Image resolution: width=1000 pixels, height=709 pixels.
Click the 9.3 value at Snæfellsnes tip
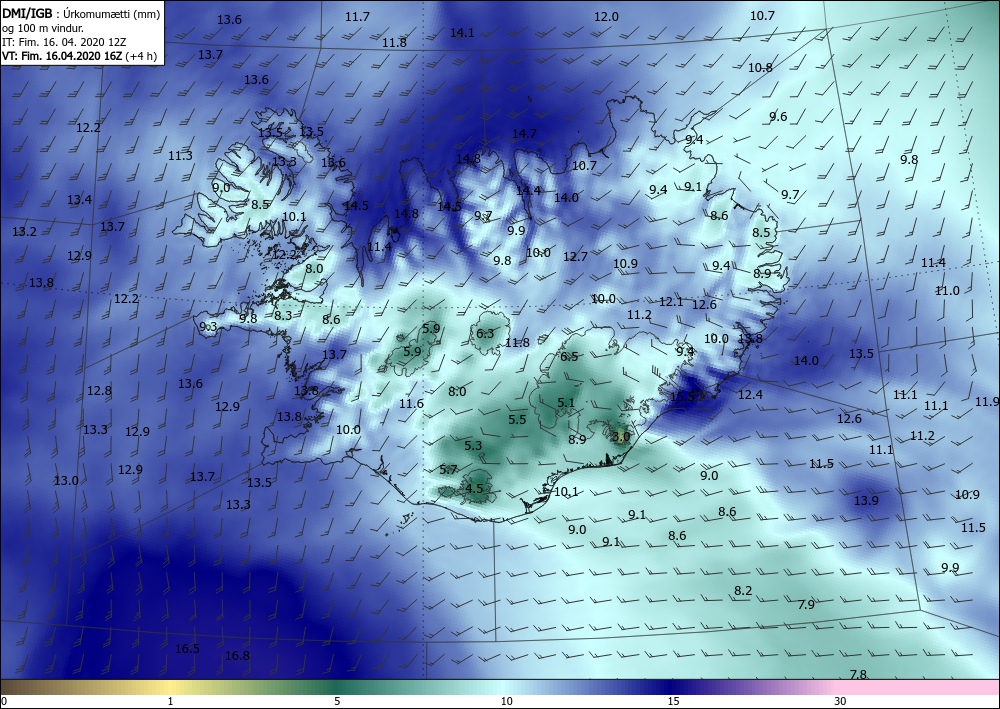pyautogui.click(x=209, y=327)
